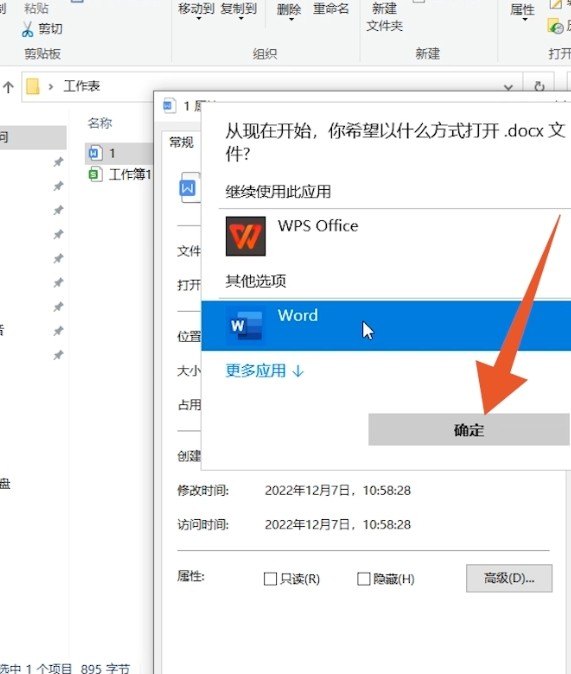Click the docx file icon for 1
Viewport: 571px width, 674px height.
pyautogui.click(x=95, y=153)
